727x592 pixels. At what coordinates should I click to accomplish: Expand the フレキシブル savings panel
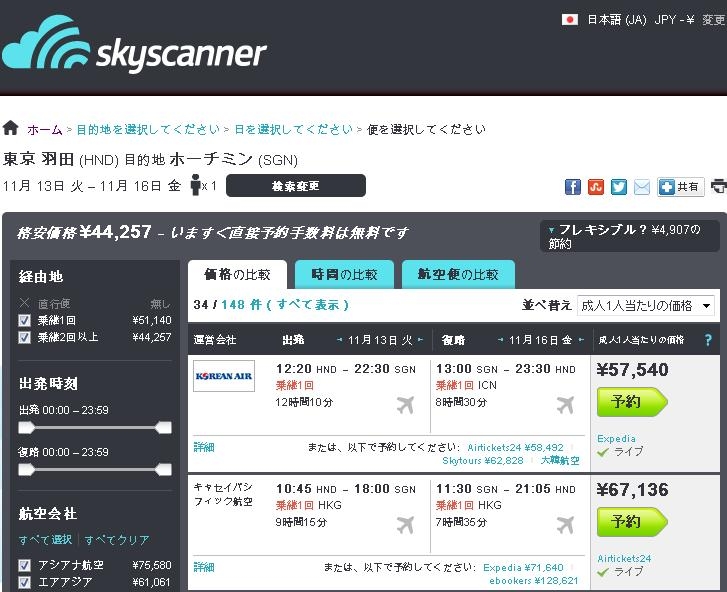tap(630, 236)
